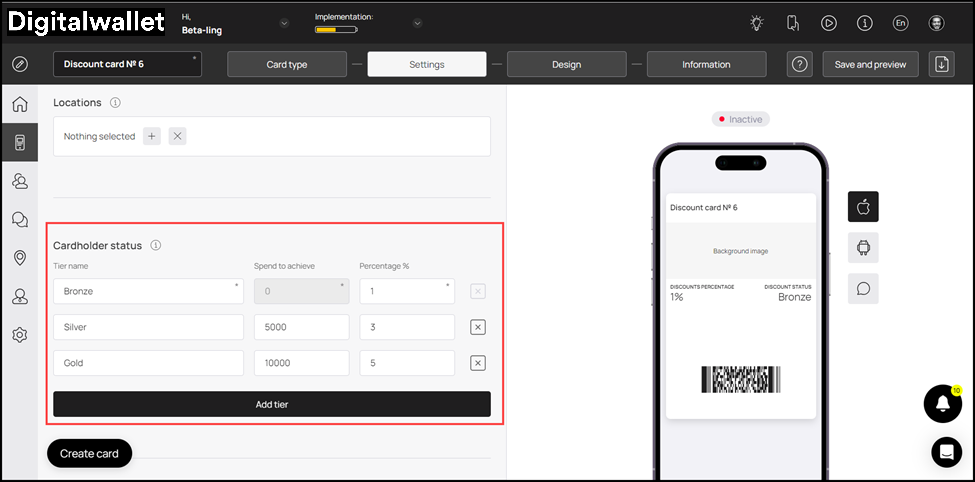
Task: Click the lightbulb tips icon in header
Action: click(x=757, y=23)
